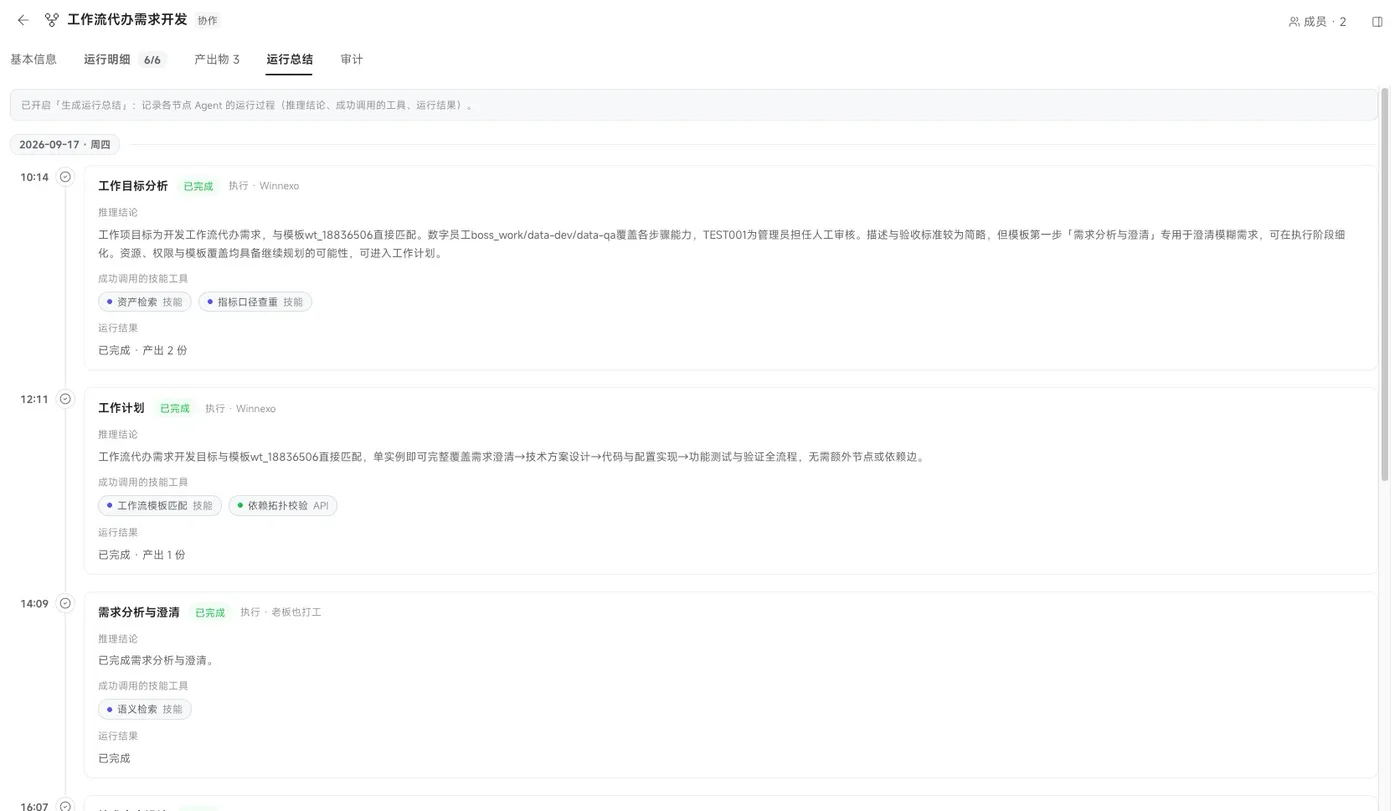
Task: Click the page title 工作流代办需求开发
Action: tap(127, 20)
